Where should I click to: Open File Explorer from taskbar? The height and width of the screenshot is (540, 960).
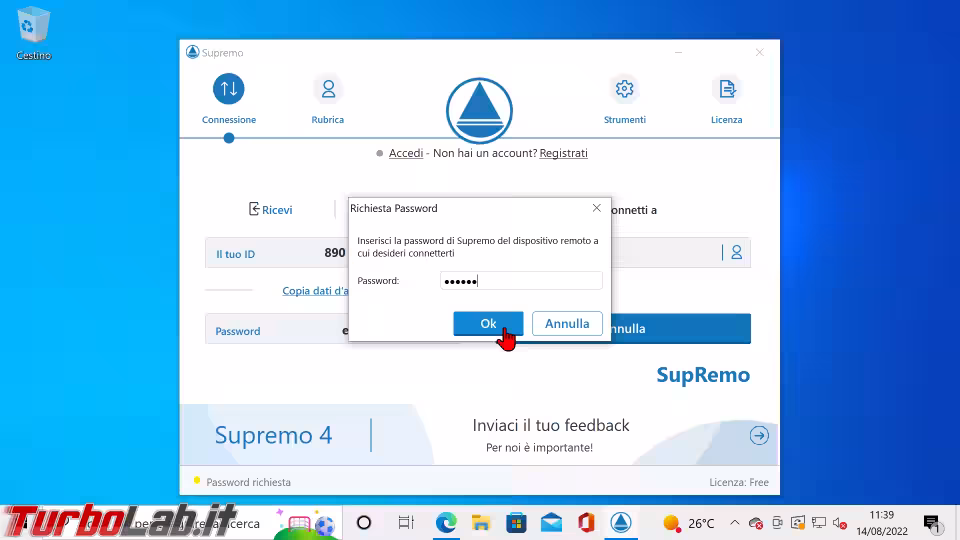[x=481, y=523]
